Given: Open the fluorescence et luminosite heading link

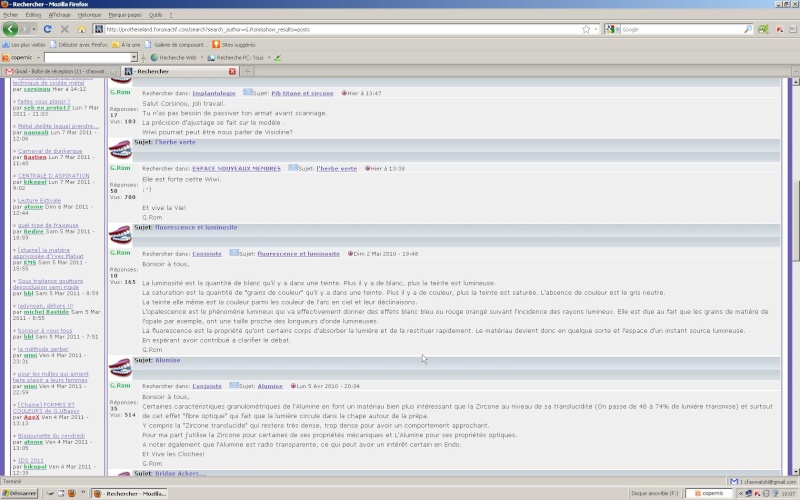Looking at the screenshot, I should 196,228.
